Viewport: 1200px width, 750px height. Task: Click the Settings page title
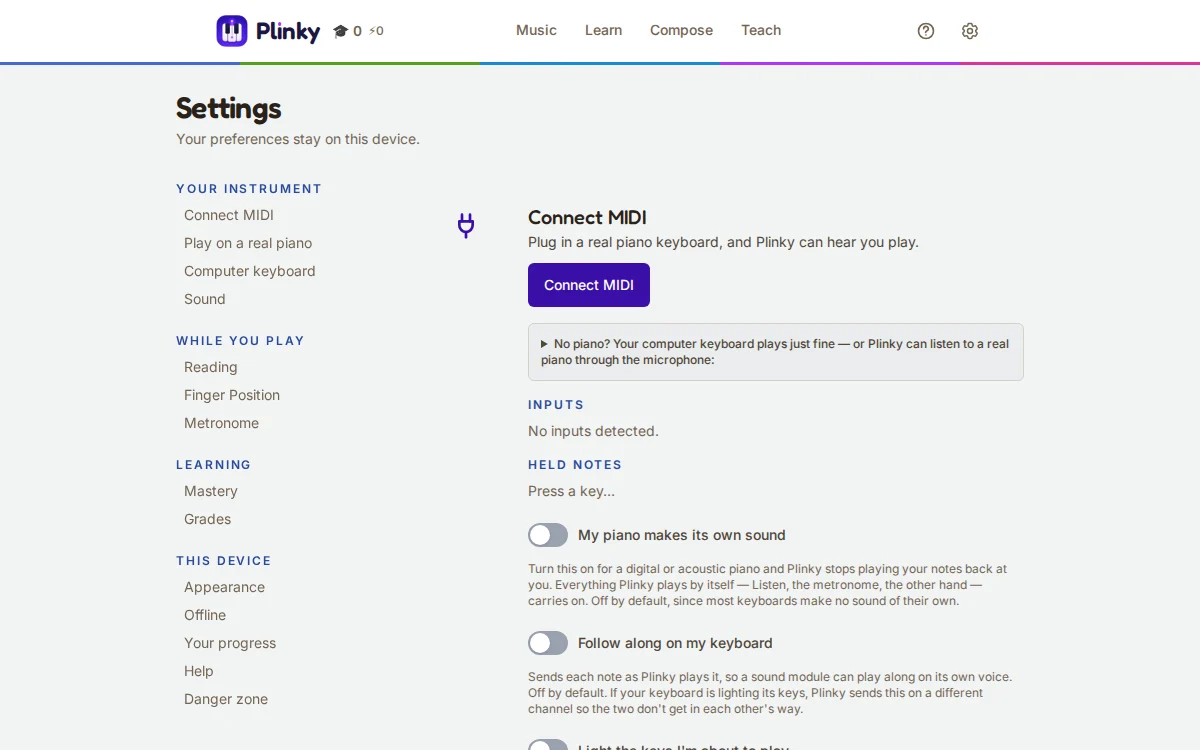(x=229, y=108)
